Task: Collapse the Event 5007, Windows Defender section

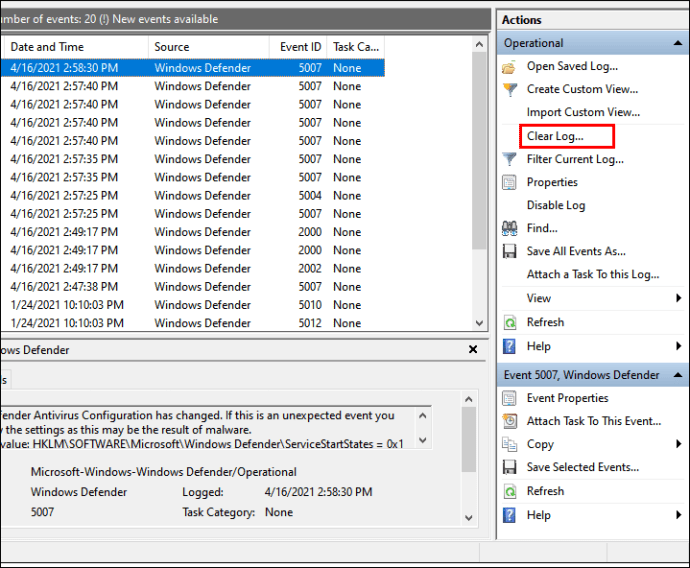Action: coord(678,375)
